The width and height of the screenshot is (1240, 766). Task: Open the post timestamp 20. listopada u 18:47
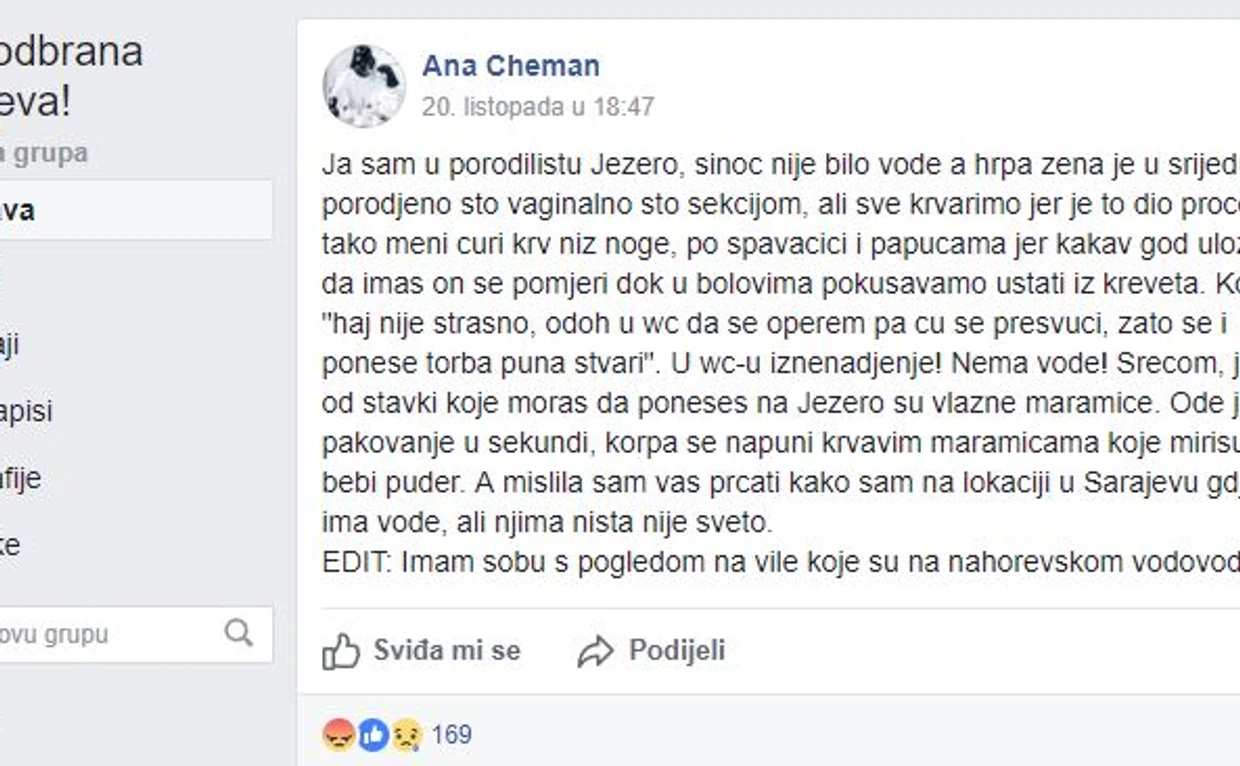(x=538, y=106)
